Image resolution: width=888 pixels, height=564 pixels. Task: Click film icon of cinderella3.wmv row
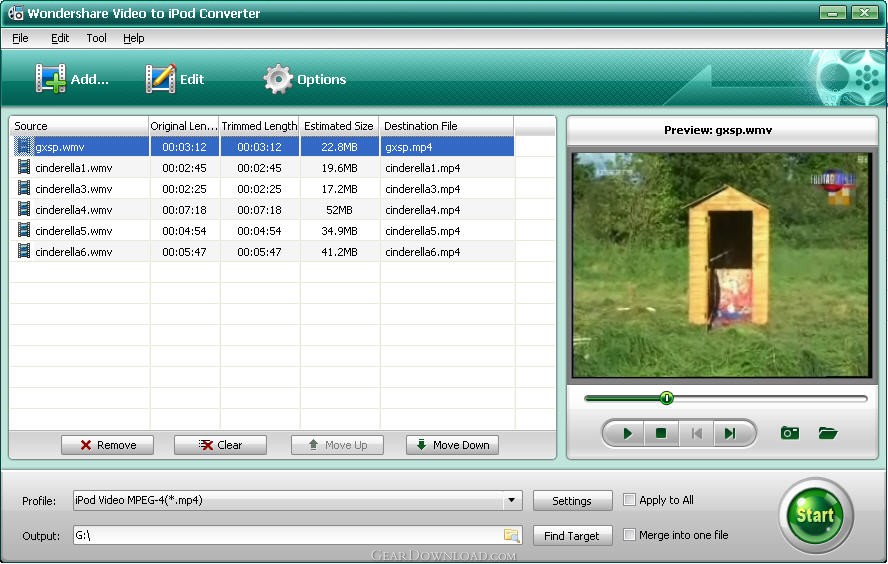24,189
